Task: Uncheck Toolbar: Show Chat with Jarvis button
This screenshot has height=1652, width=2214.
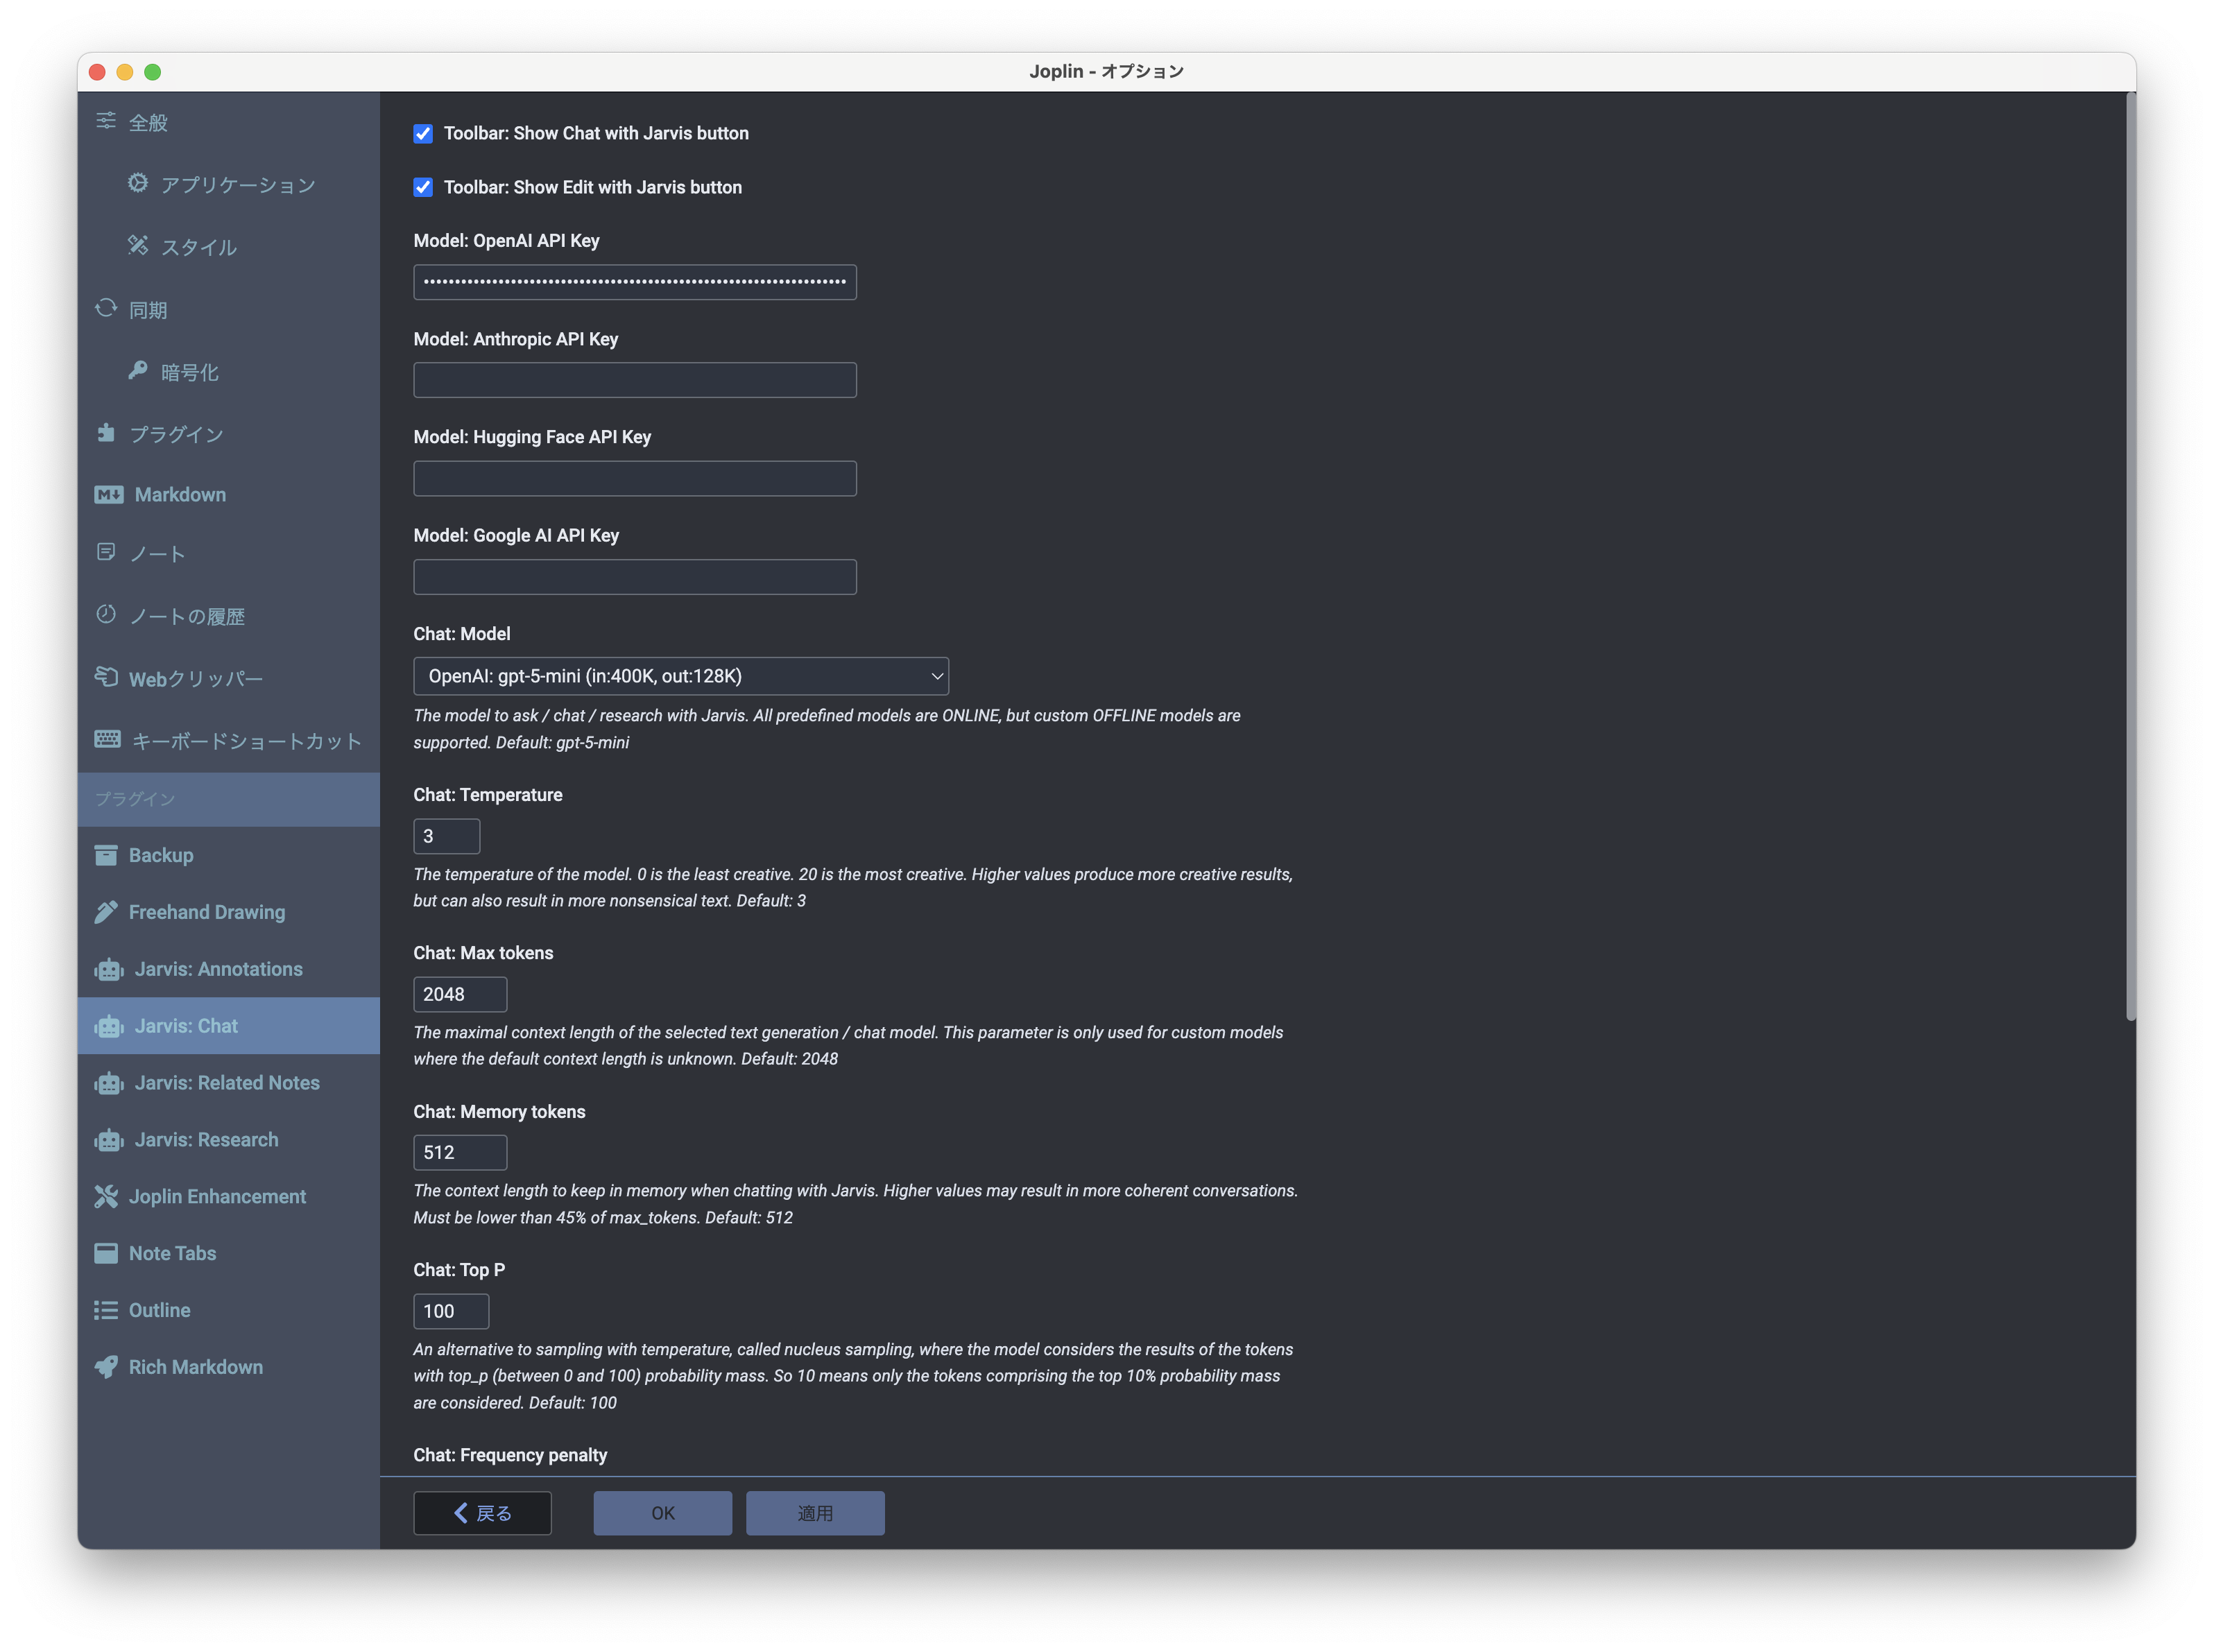Action: tap(423, 133)
